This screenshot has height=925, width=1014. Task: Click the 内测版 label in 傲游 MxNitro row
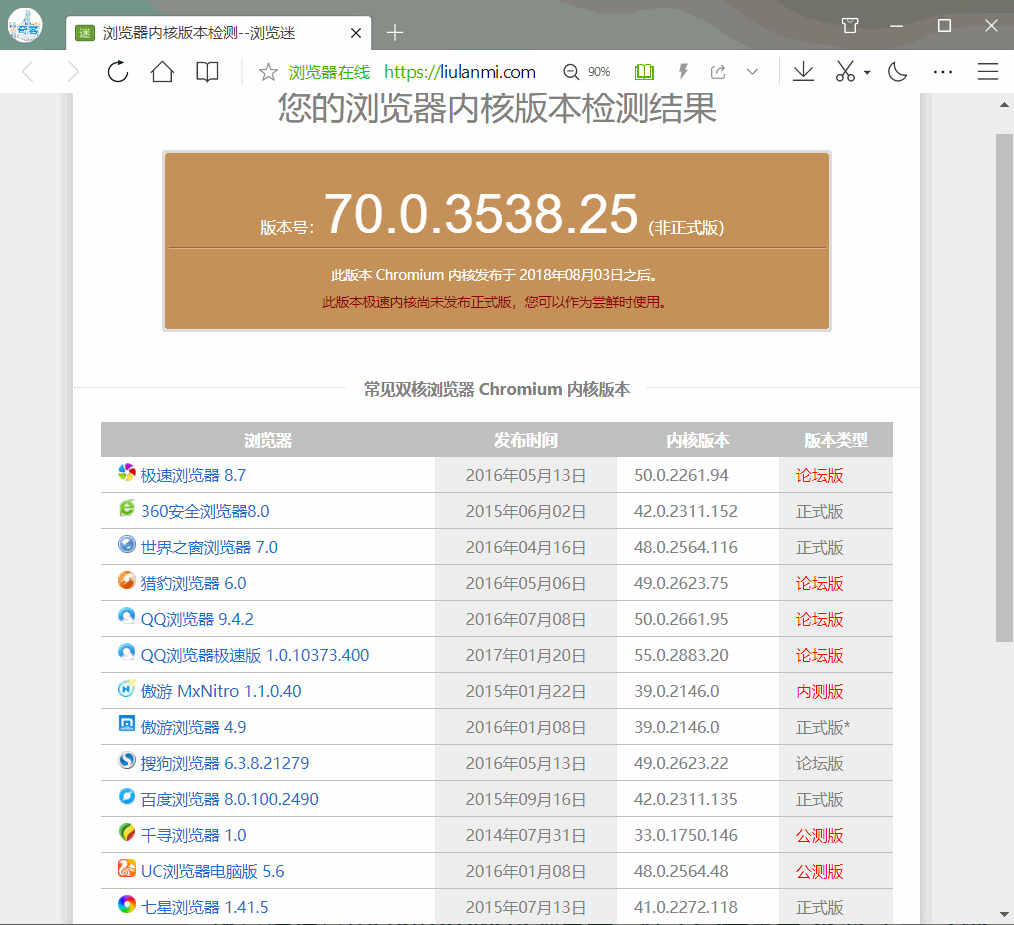click(x=819, y=691)
